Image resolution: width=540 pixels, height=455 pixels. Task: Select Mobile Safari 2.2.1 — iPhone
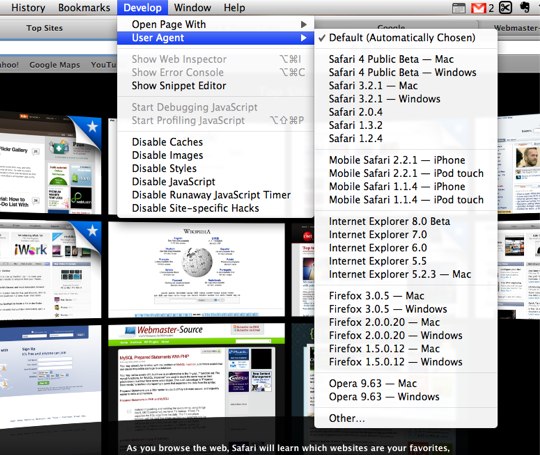coord(406,160)
